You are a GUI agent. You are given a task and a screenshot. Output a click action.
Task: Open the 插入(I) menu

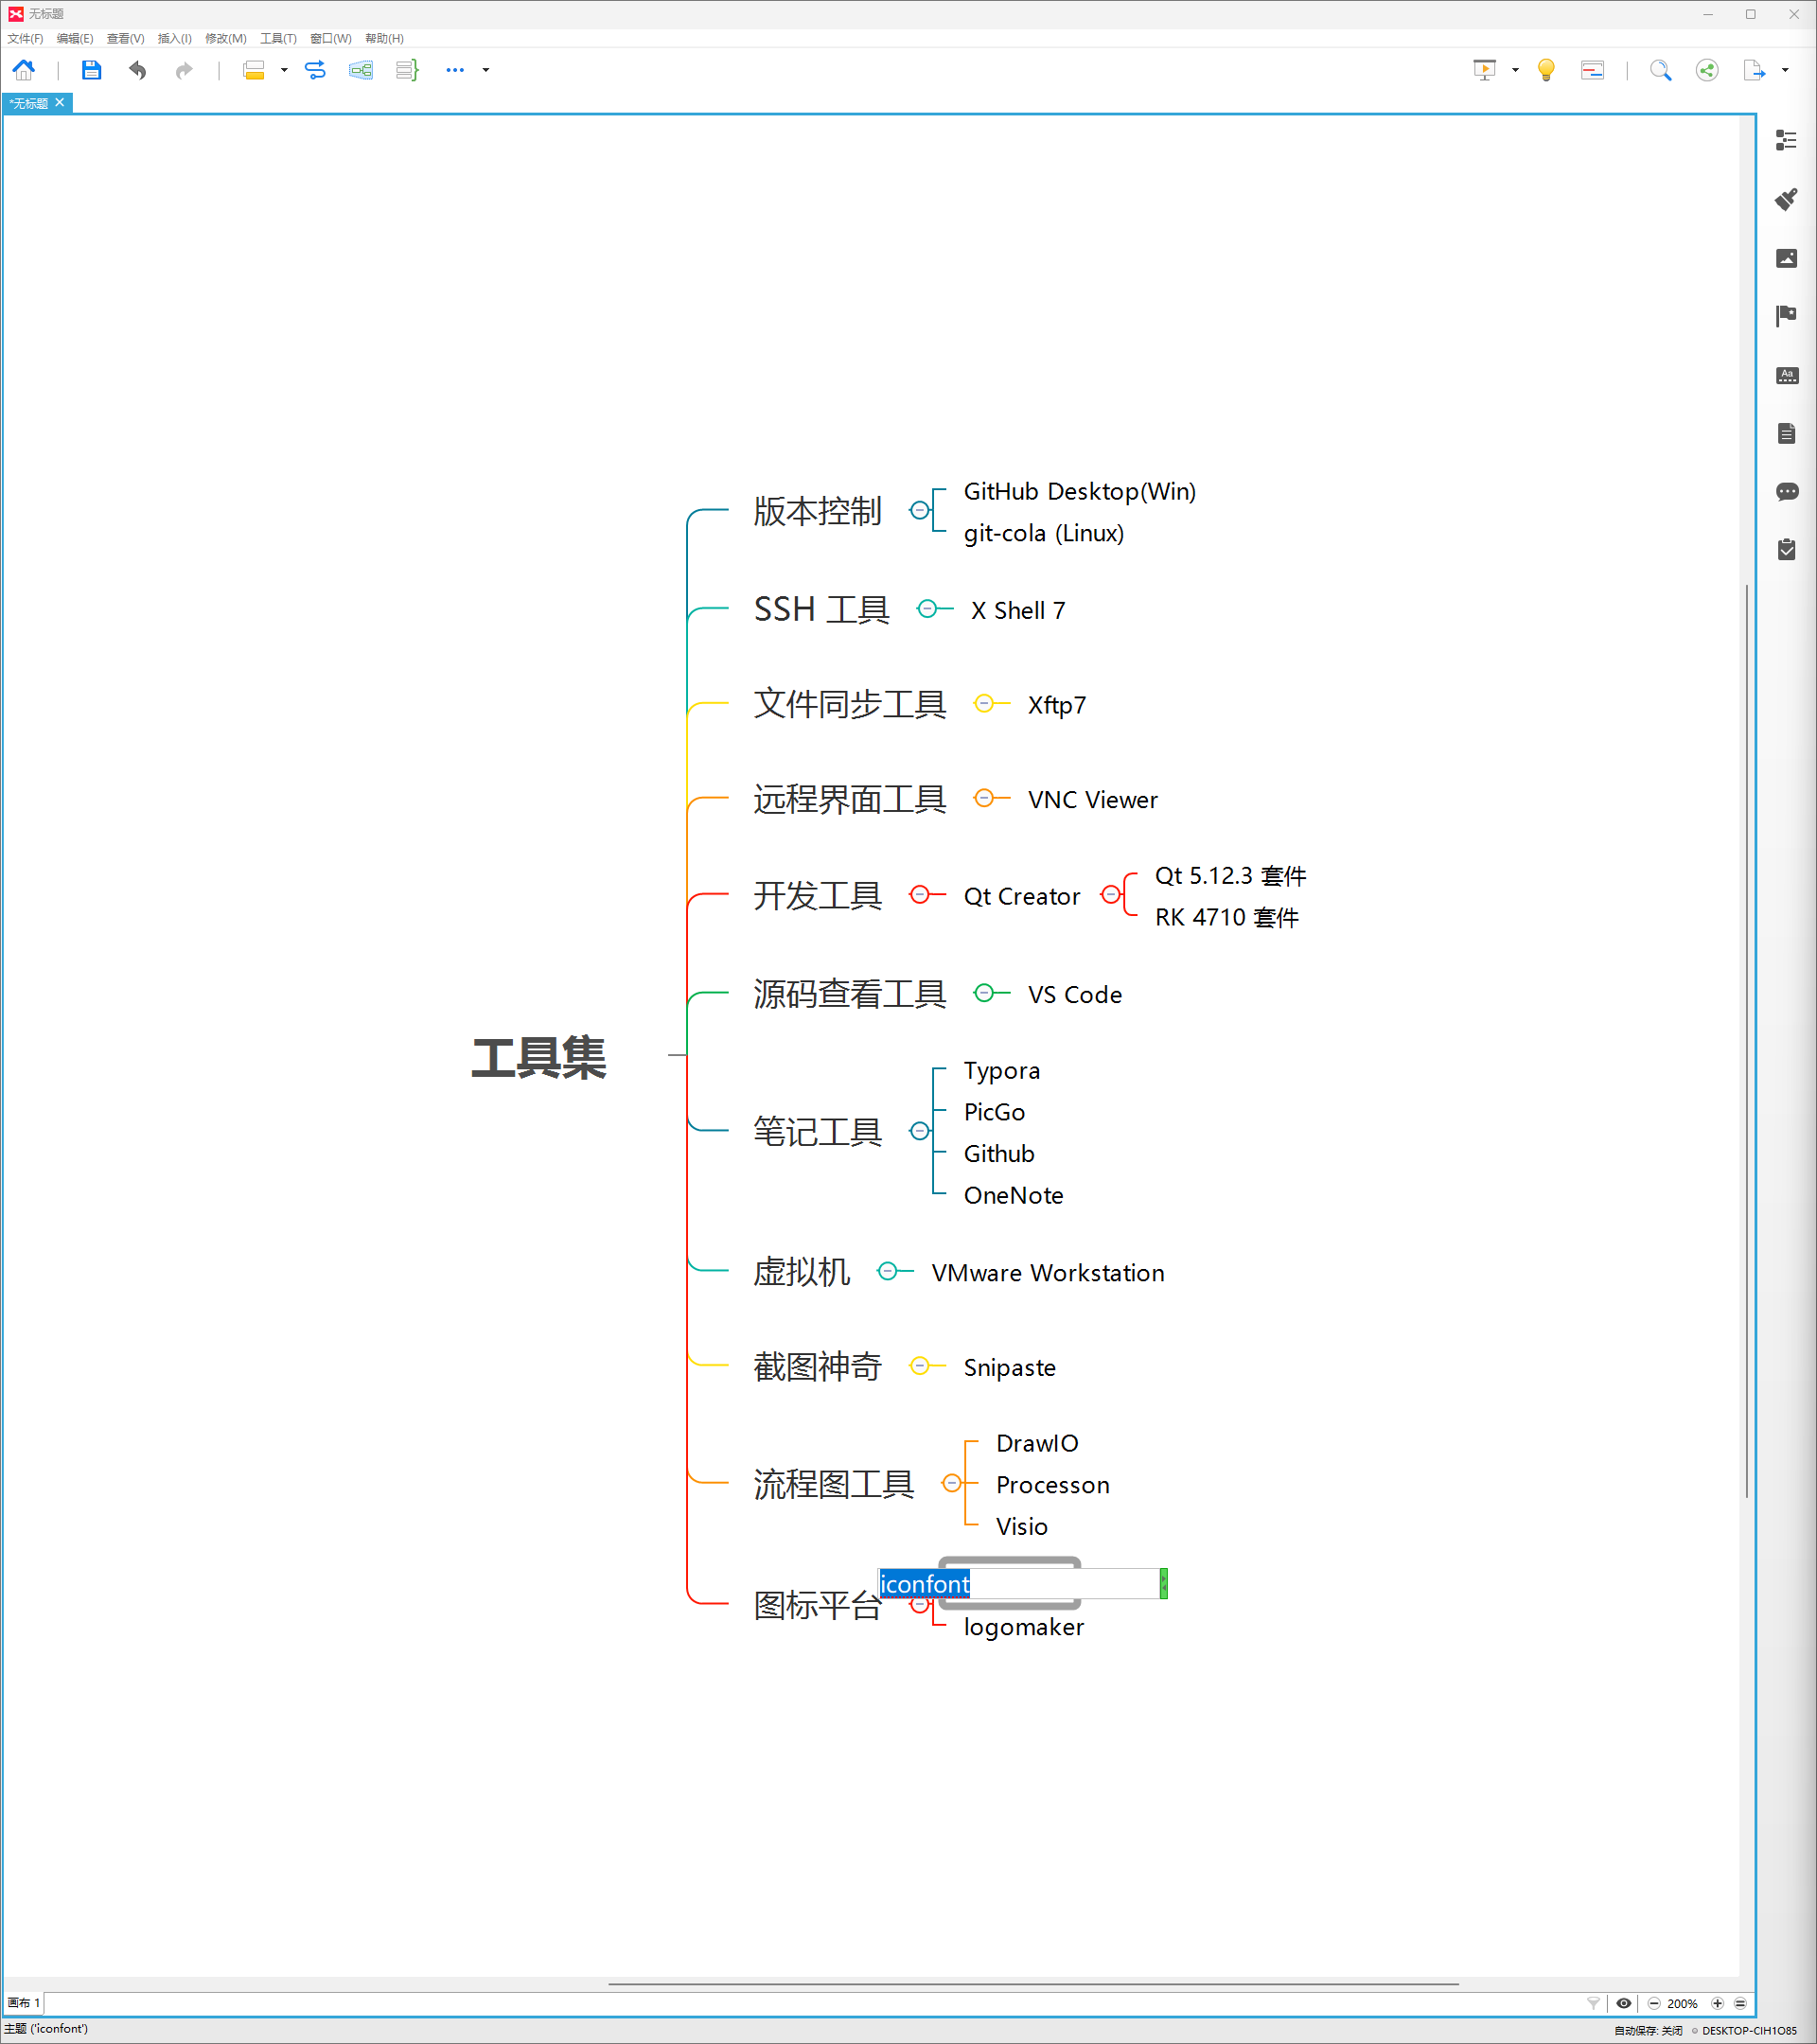coord(174,38)
